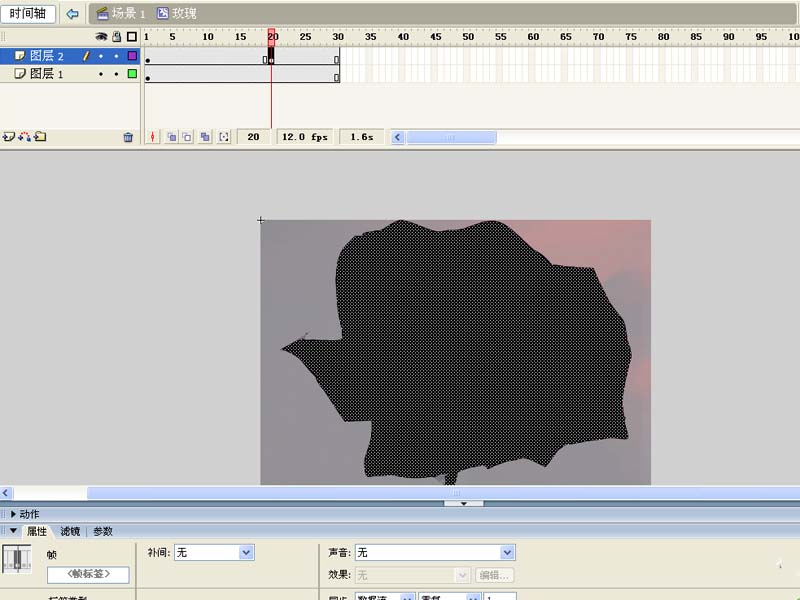Click the timeline panel grip handle
This screenshot has height=600, width=800.
pos(4,37)
